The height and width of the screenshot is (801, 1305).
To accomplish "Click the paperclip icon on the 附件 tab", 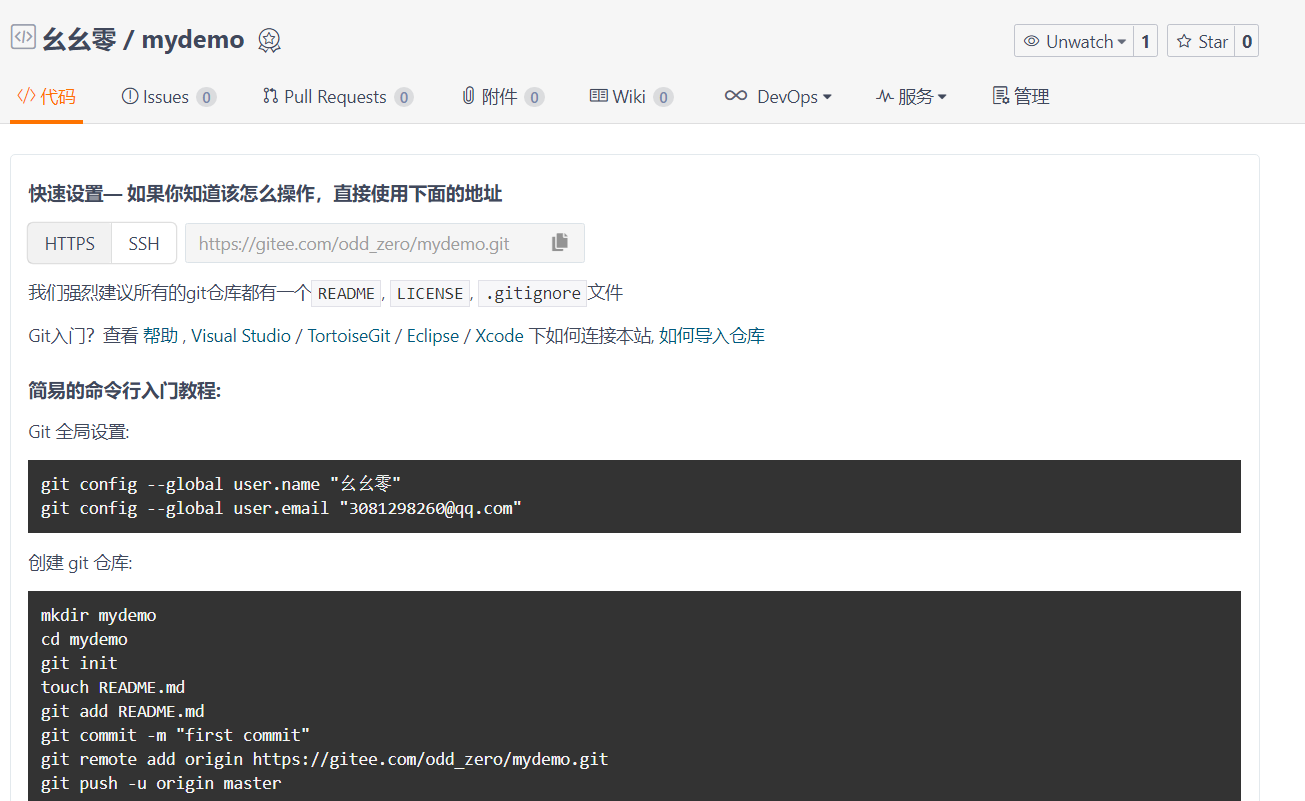I will [468, 95].
